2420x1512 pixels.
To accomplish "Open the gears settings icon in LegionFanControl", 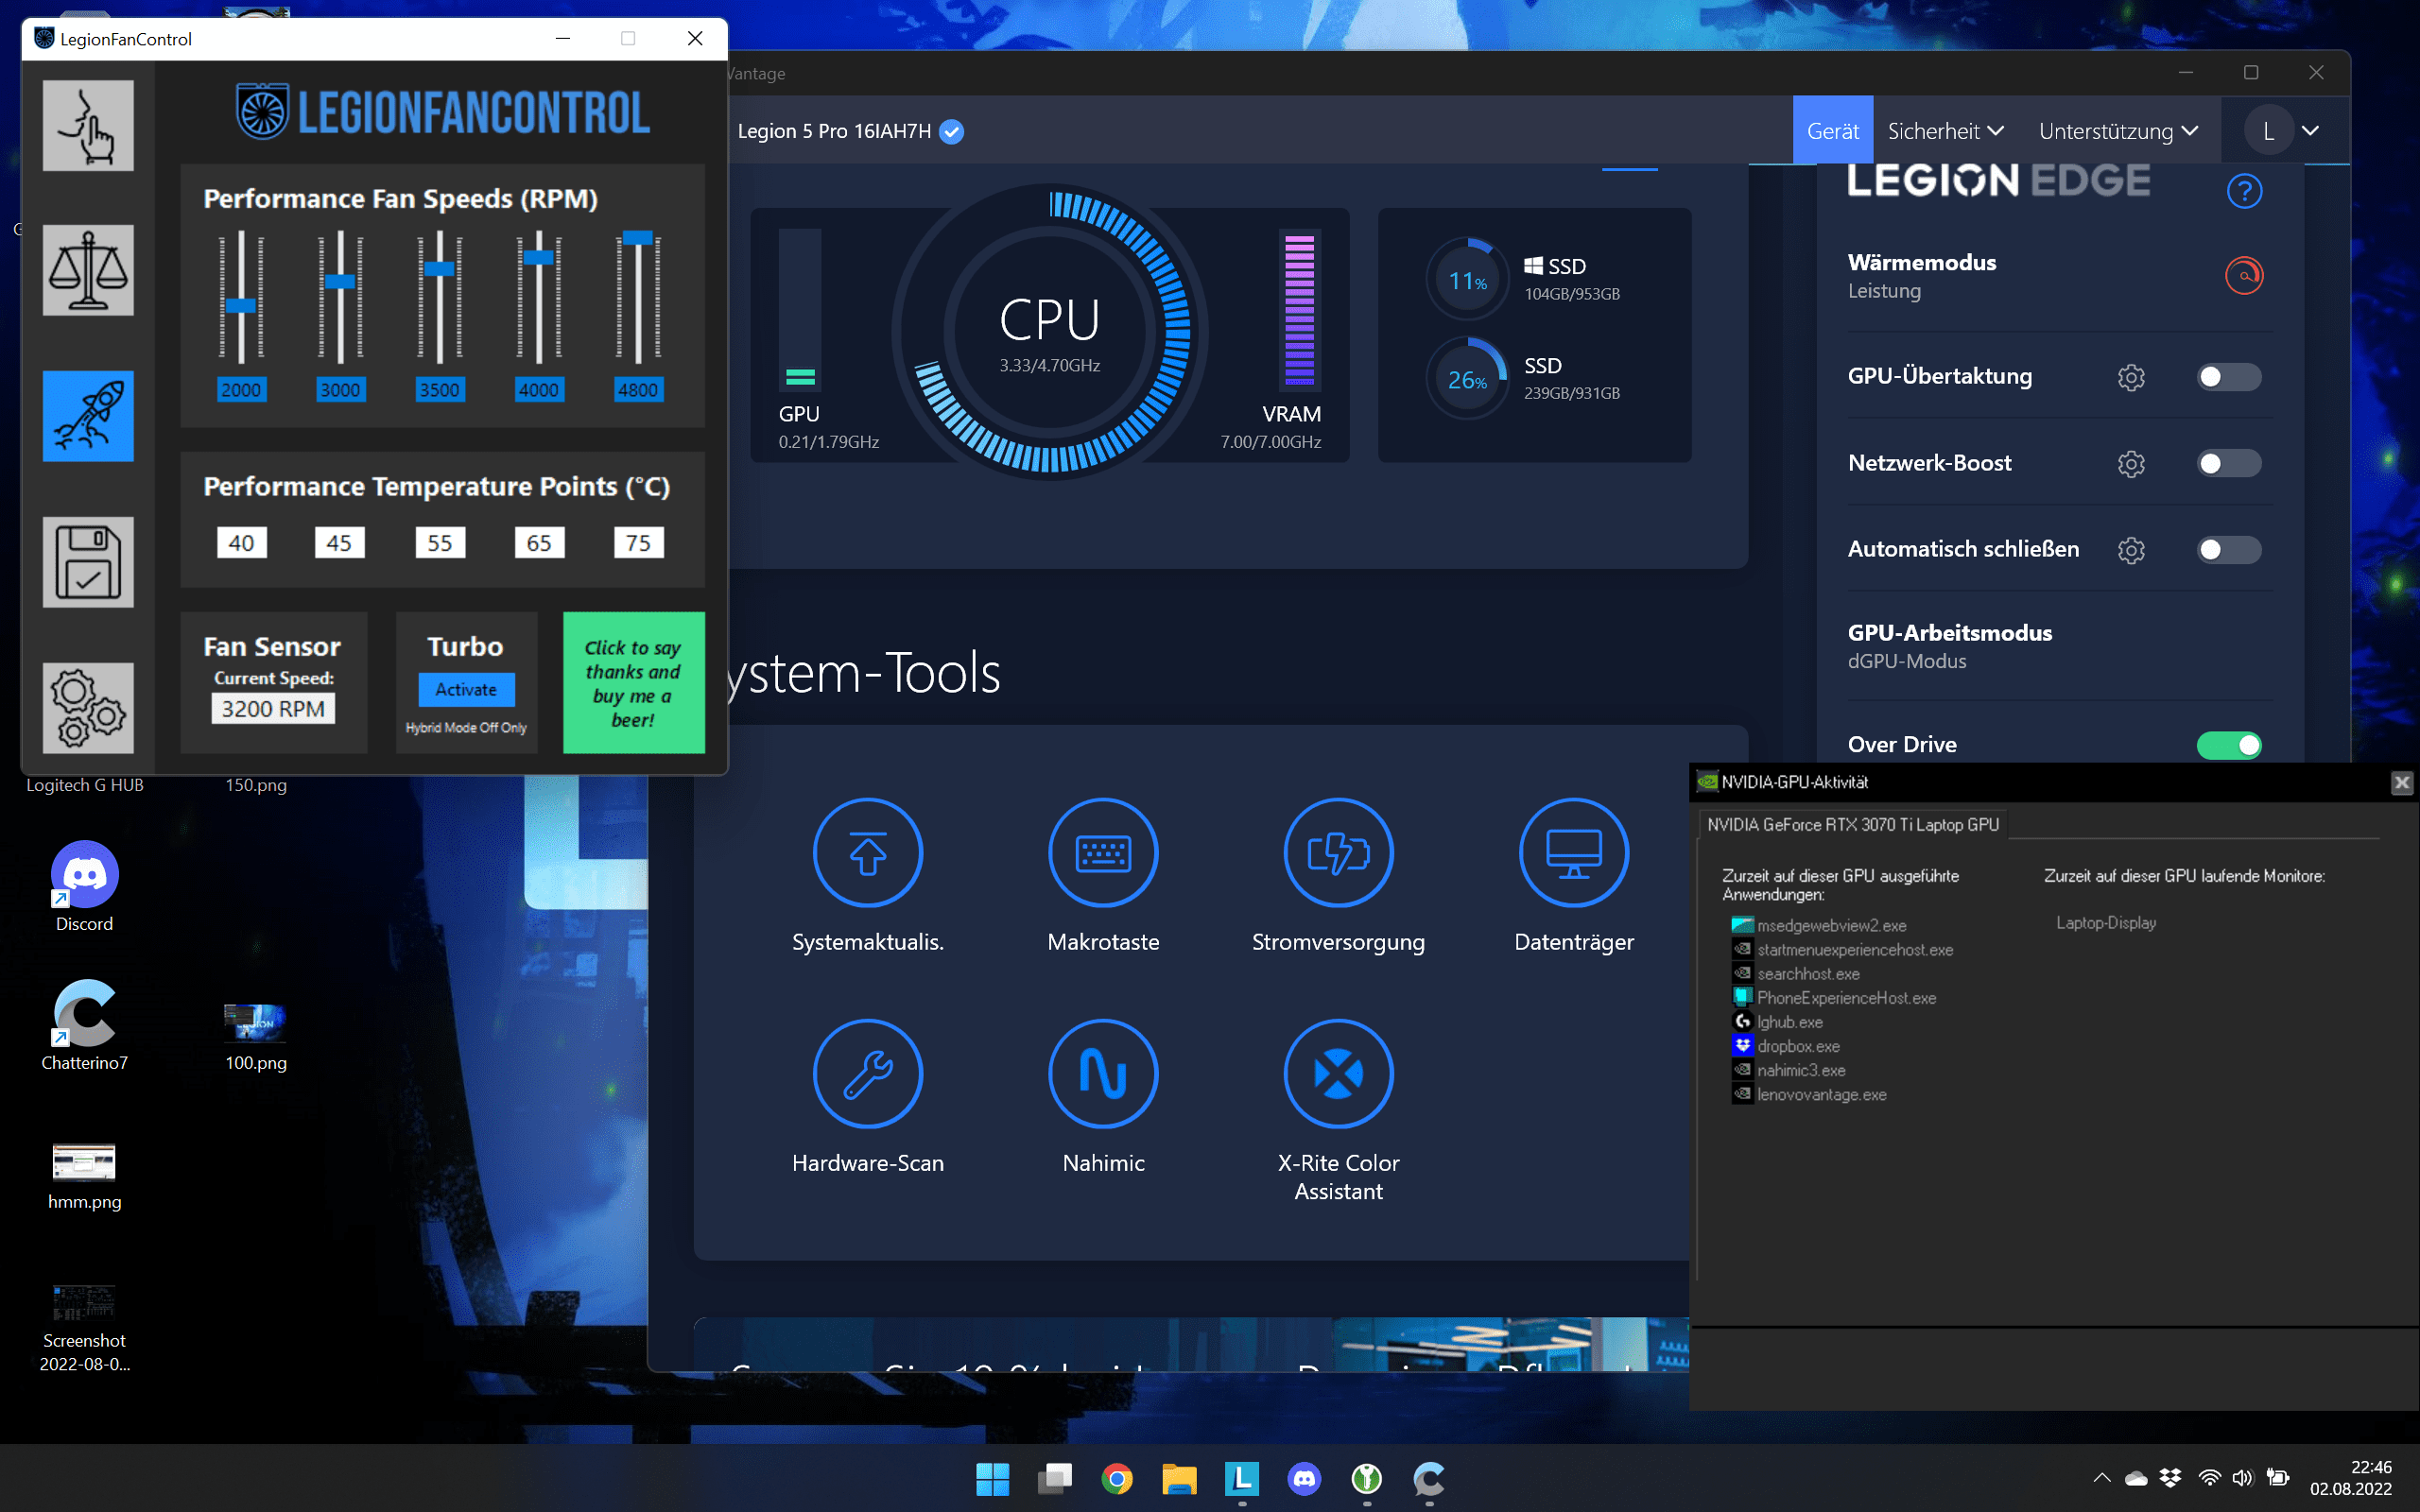I will [88, 707].
